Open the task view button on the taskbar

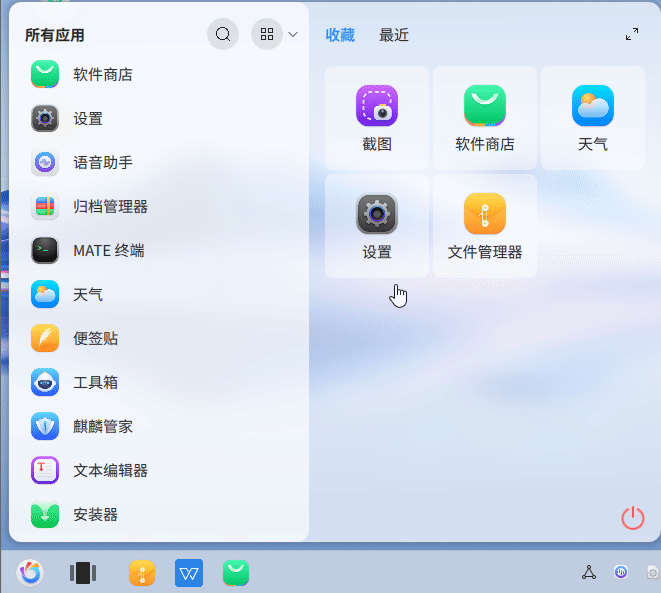(83, 573)
